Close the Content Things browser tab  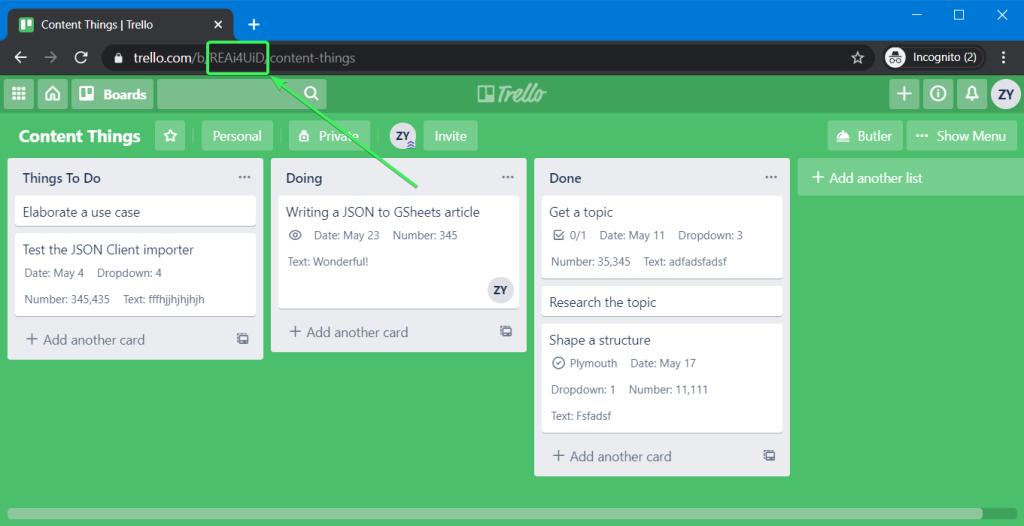(x=218, y=25)
